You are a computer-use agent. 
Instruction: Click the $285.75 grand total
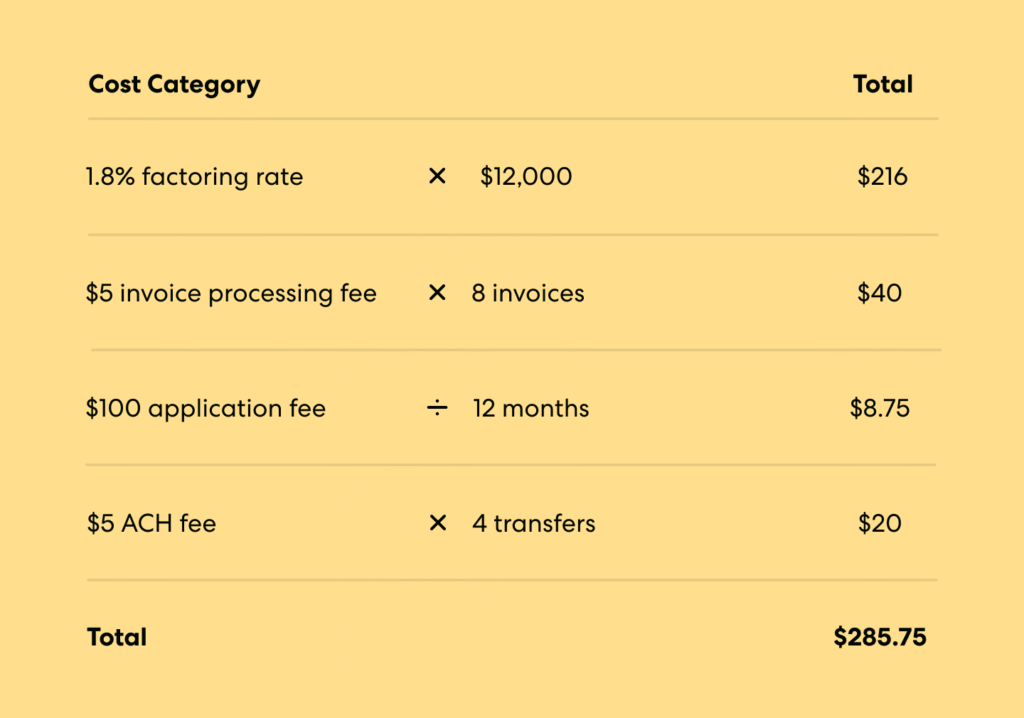880,637
